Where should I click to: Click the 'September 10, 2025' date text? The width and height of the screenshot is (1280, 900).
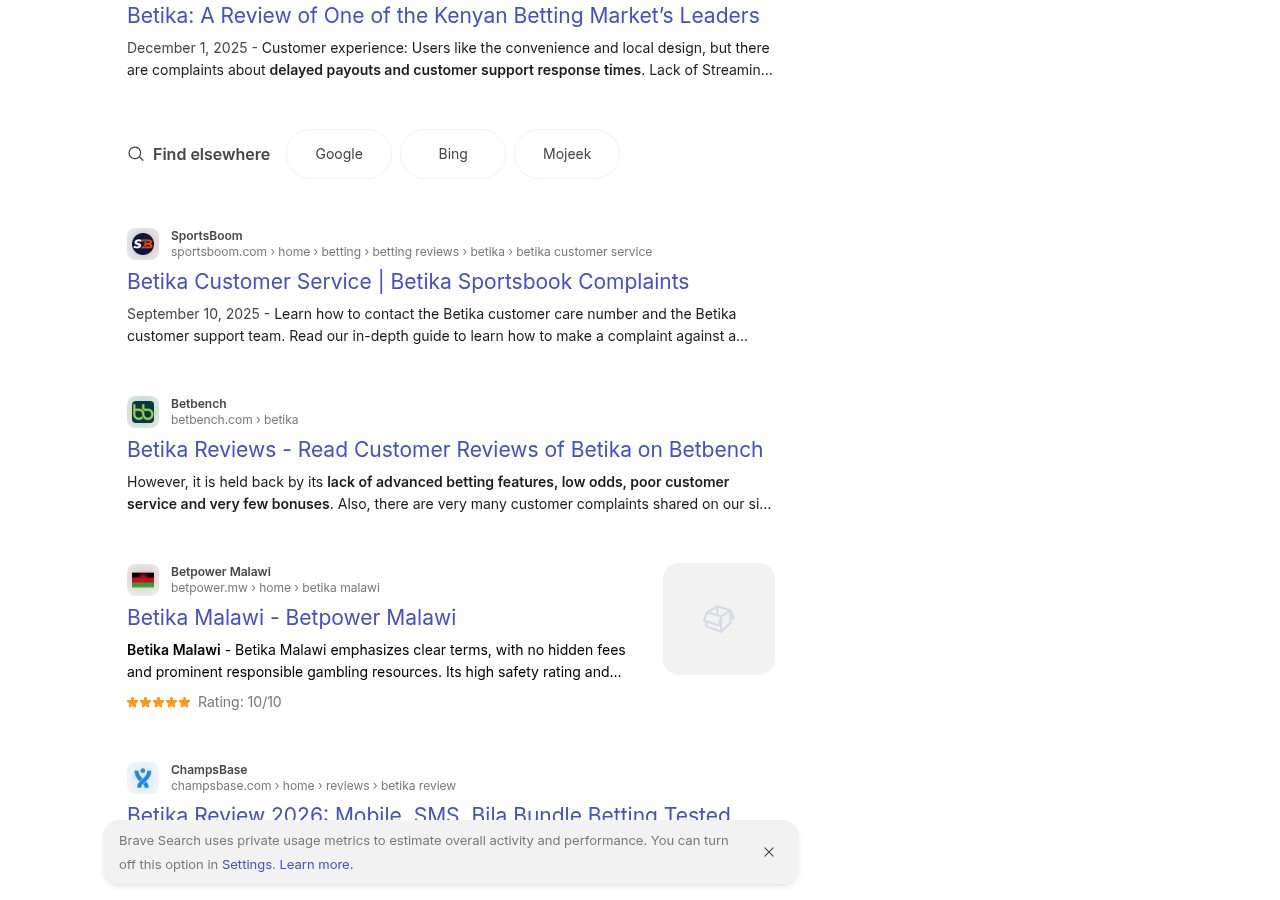[x=193, y=314]
